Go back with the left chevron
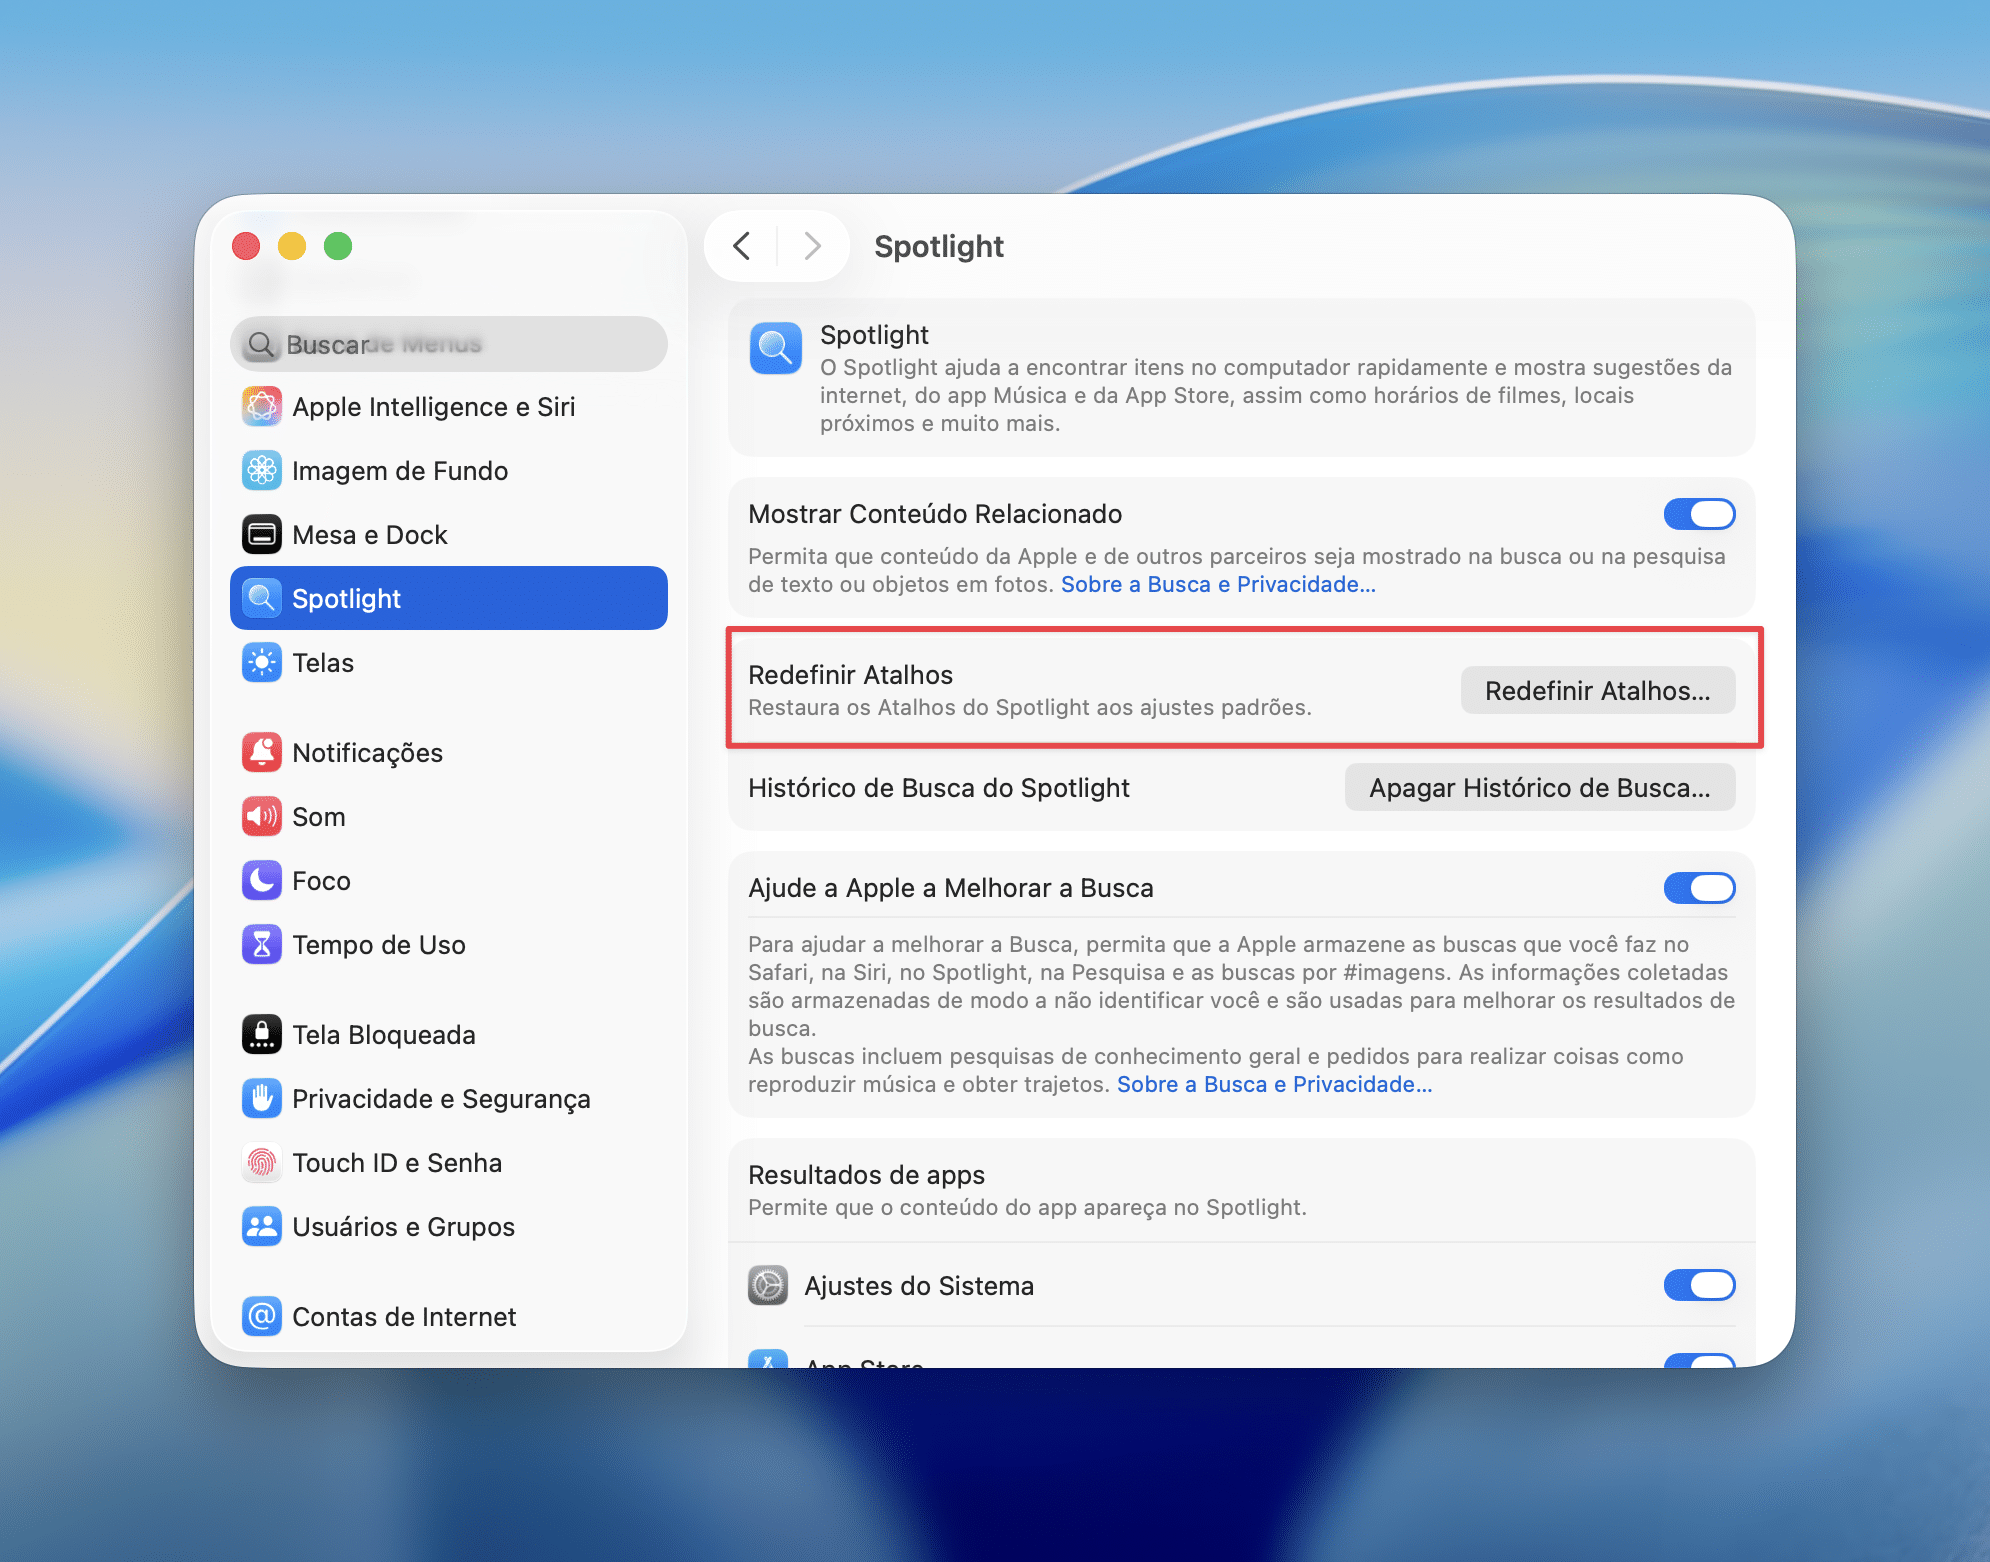Image resolution: width=1990 pixels, height=1562 pixels. [741, 246]
